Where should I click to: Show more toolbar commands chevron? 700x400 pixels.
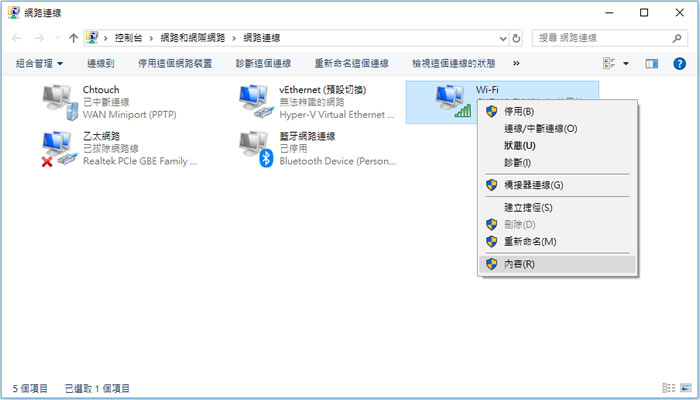pyautogui.click(x=516, y=63)
